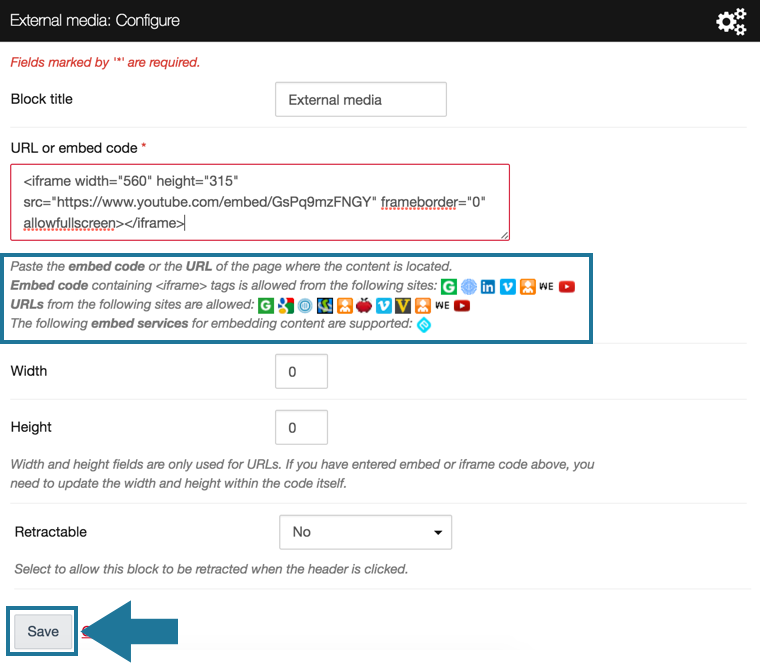The image size is (763, 663).
Task: Select the Height input field
Action: click(x=301, y=427)
